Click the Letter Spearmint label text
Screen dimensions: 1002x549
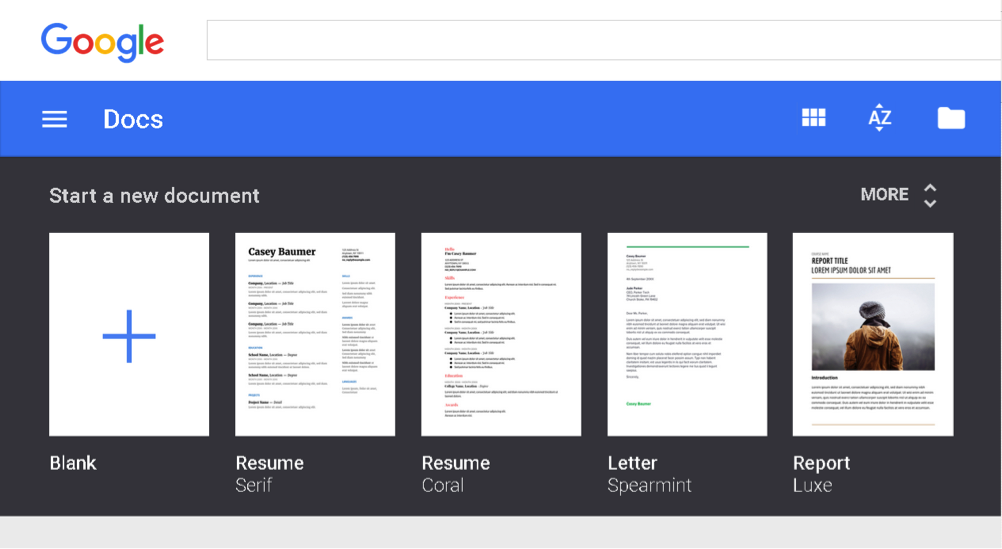coord(649,473)
